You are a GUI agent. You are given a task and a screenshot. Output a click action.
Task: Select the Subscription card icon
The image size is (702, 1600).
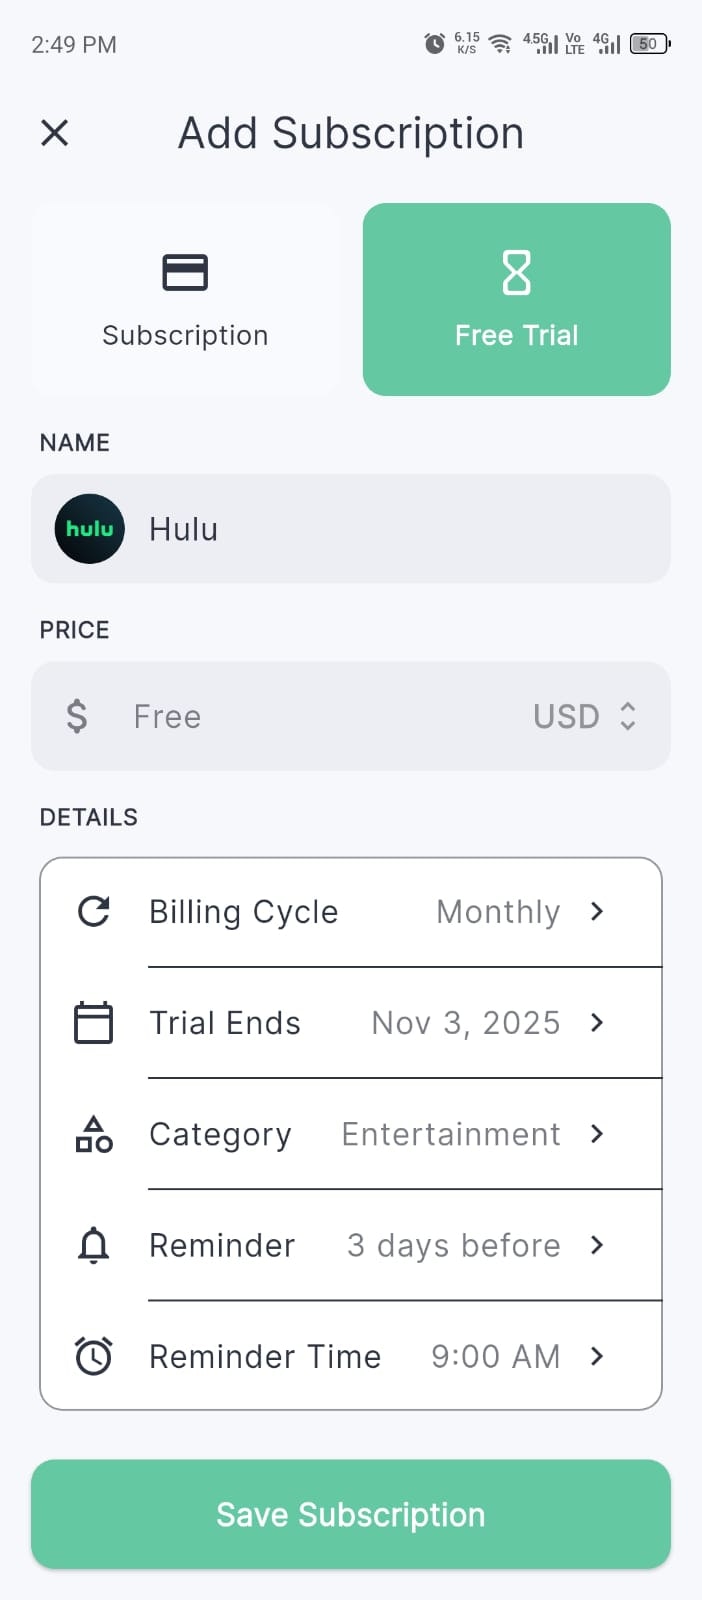pos(185,271)
